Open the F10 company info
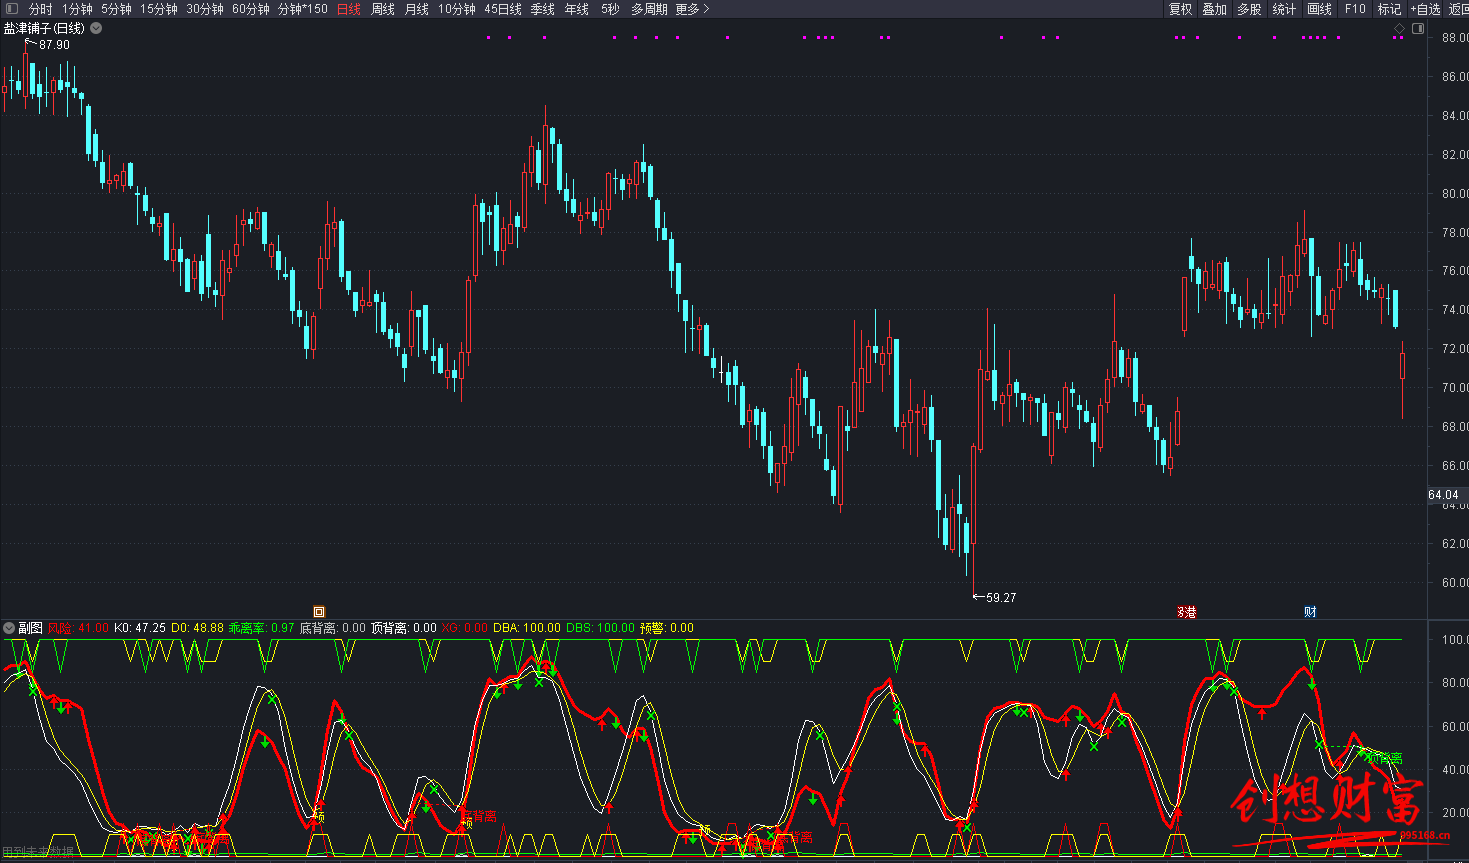 [1355, 9]
